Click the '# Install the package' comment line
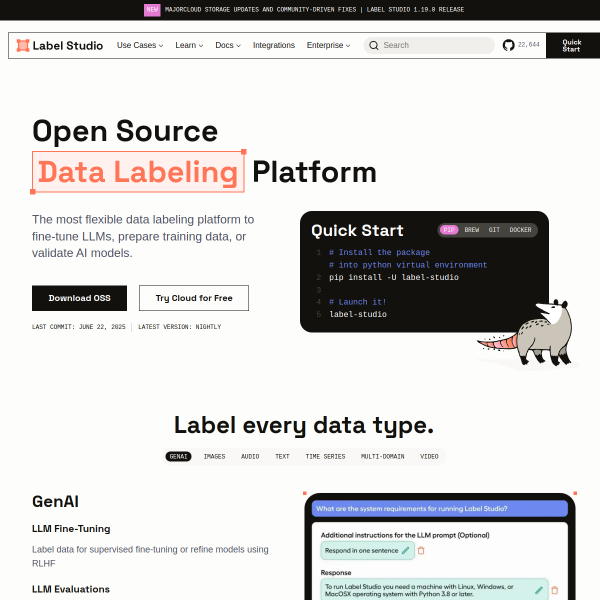Screen dimensions: 600x600 [x=379, y=252]
